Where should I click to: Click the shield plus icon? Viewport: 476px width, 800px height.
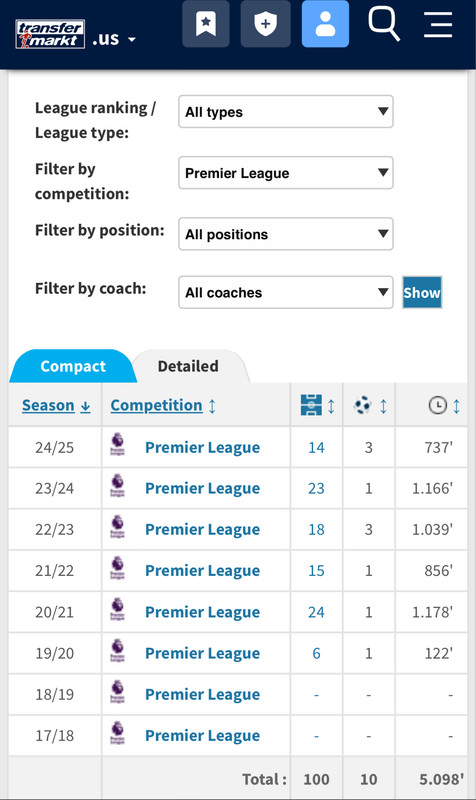pos(265,23)
